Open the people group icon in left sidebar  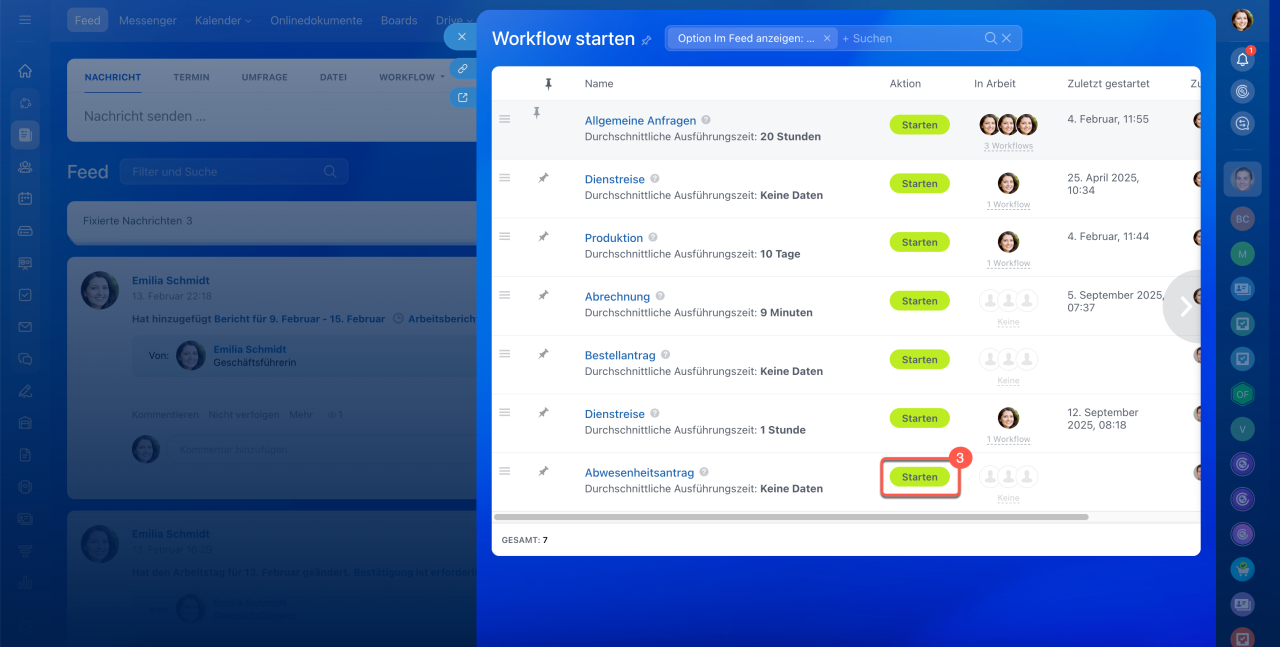pos(25,167)
